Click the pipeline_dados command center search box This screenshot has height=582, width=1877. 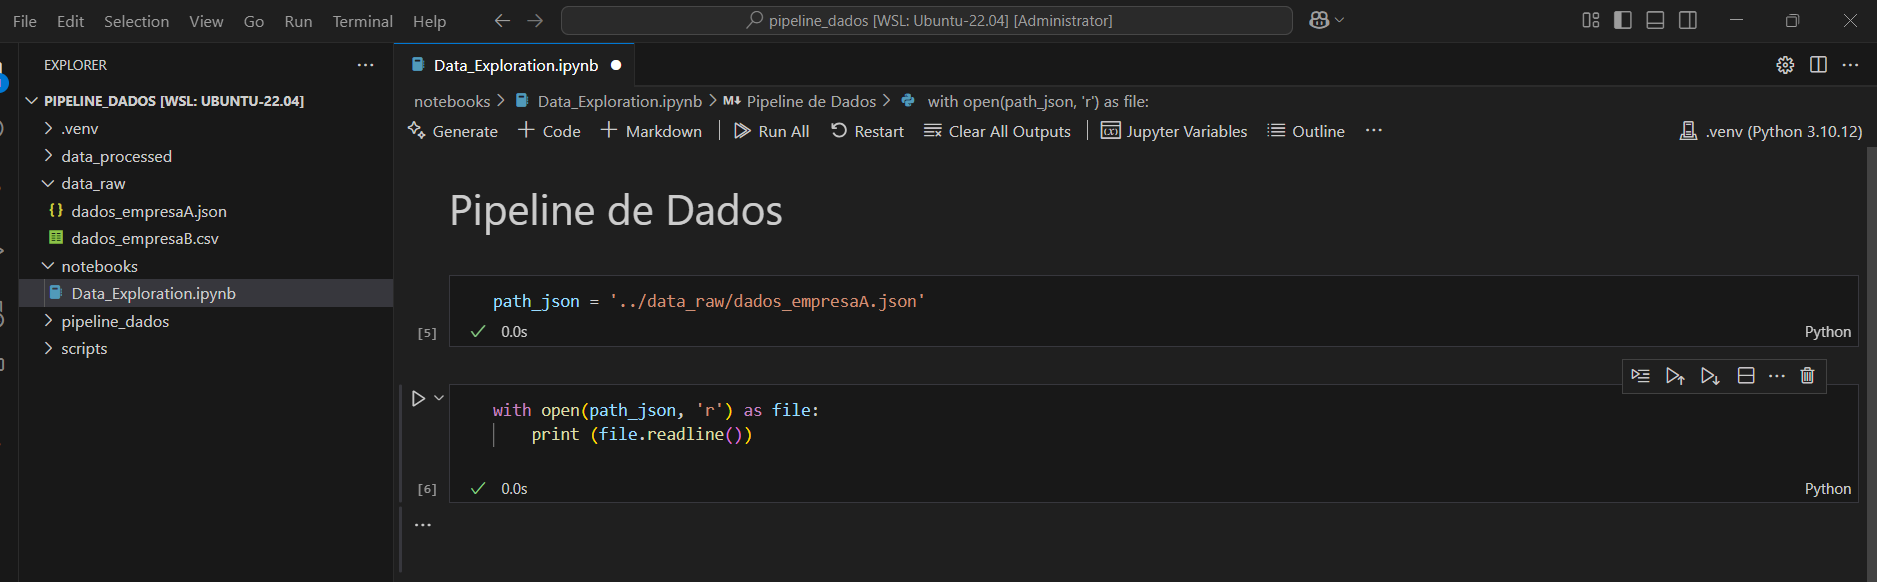pos(927,20)
